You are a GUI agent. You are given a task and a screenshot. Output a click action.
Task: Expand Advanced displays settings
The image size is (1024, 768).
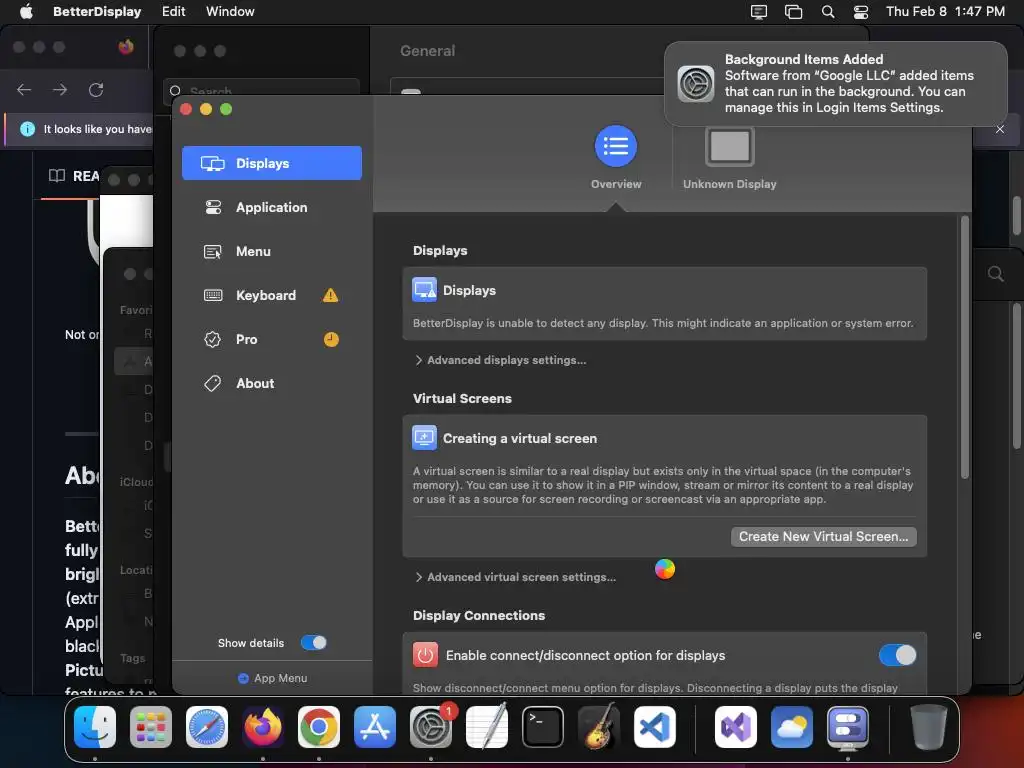(500, 360)
